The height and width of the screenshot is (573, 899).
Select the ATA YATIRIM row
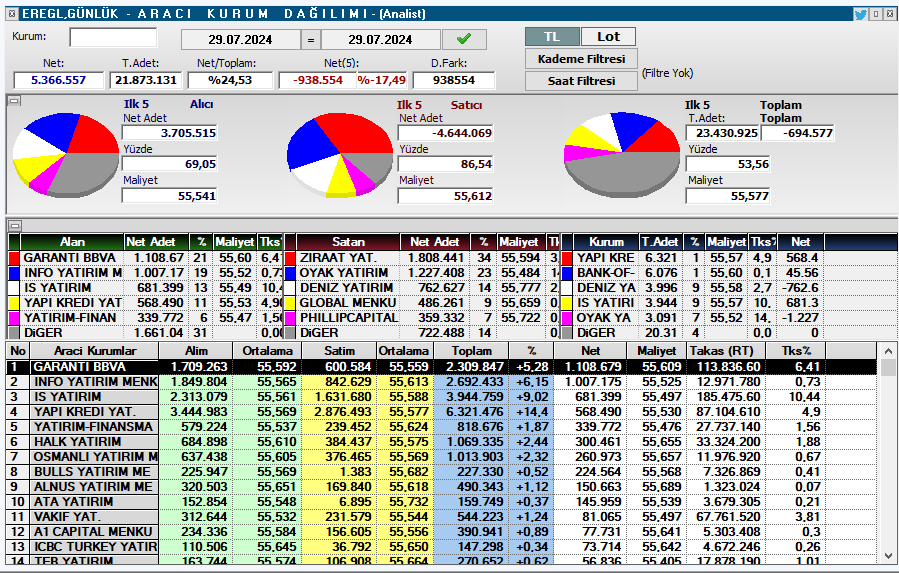(x=441, y=501)
